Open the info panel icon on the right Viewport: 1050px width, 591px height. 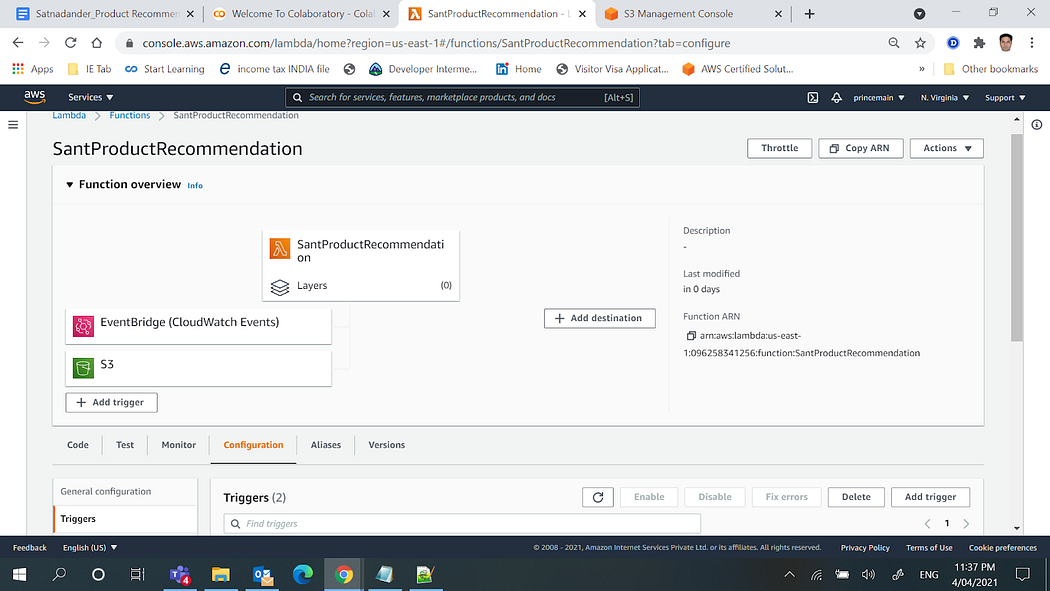[1037, 124]
